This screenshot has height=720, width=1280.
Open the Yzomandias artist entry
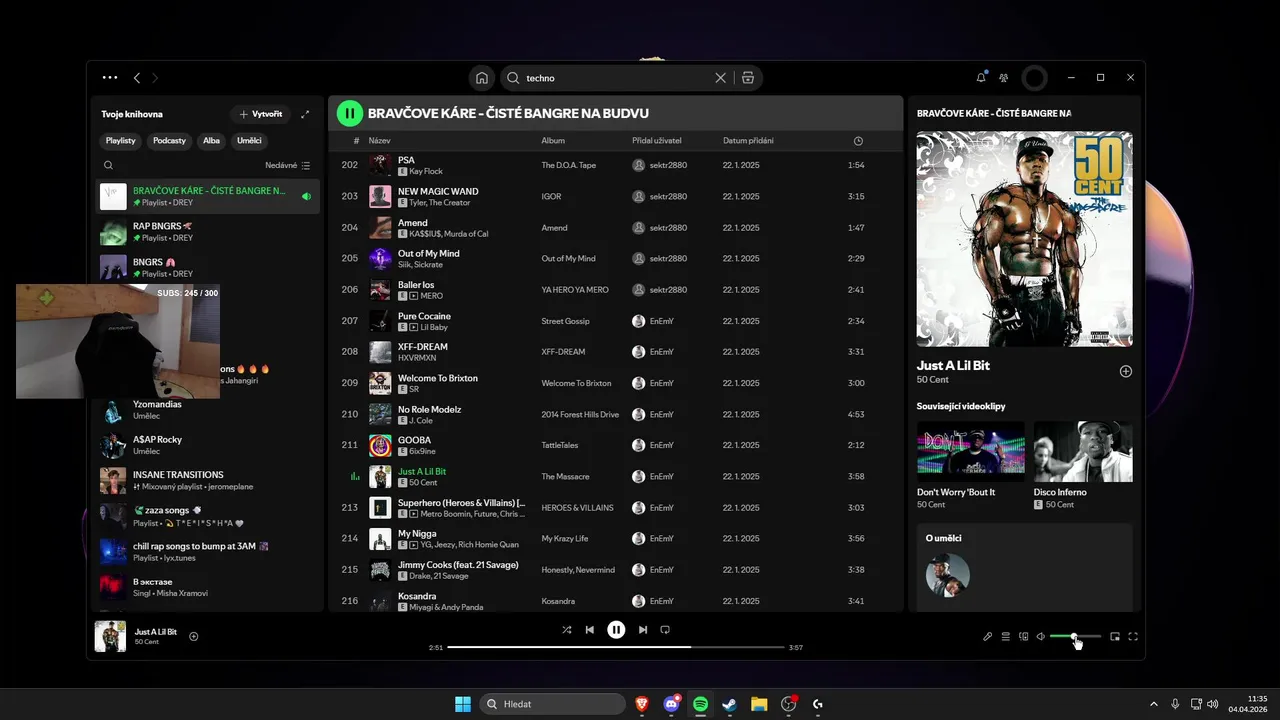pyautogui.click(x=208, y=409)
